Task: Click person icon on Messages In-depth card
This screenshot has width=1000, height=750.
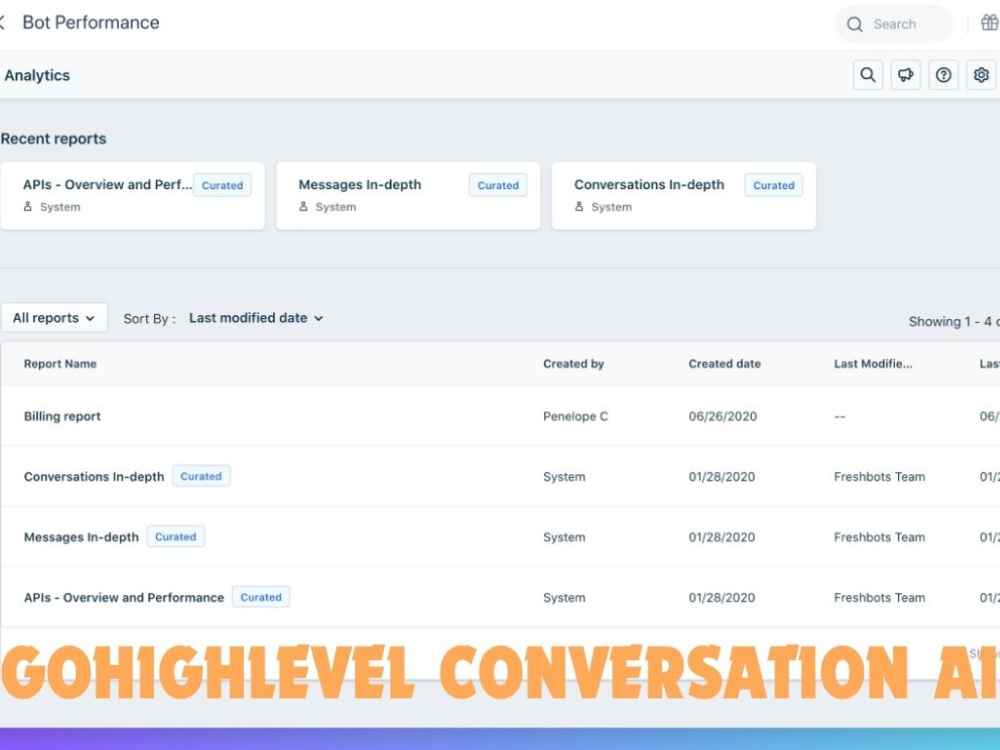Action: click(304, 207)
